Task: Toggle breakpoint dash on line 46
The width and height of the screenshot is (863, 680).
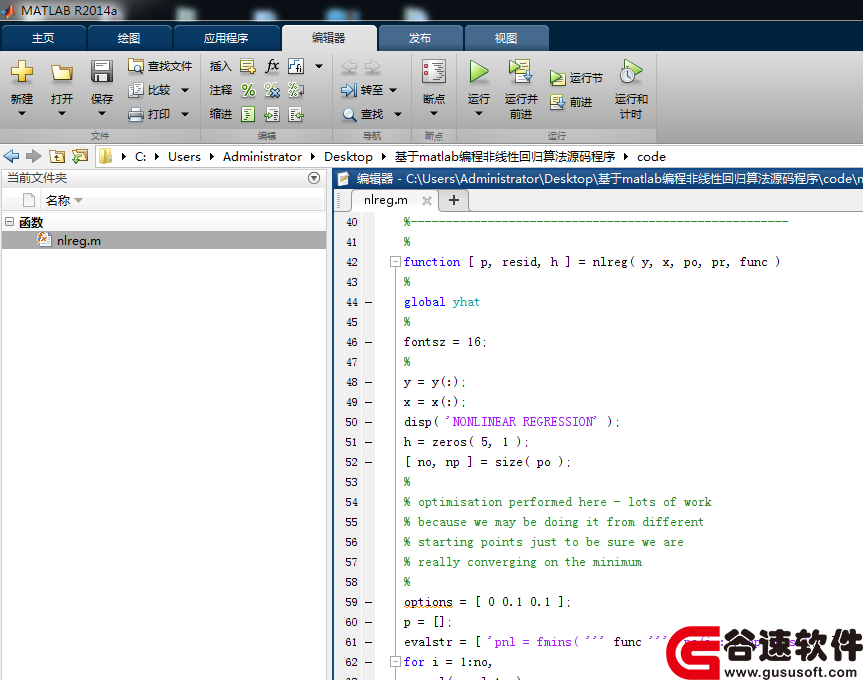Action: point(369,342)
